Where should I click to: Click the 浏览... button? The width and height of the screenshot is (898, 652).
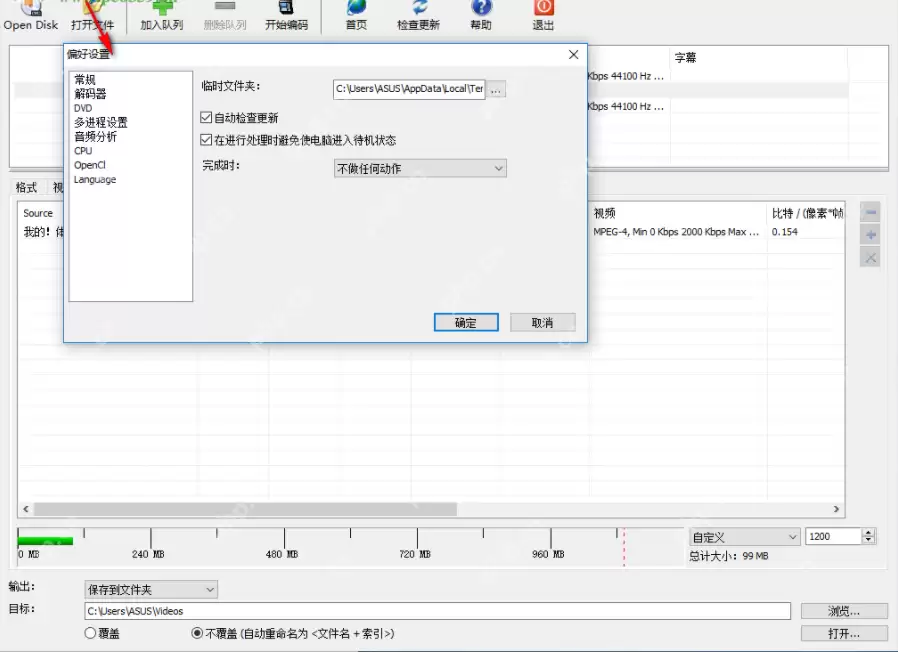click(x=844, y=611)
